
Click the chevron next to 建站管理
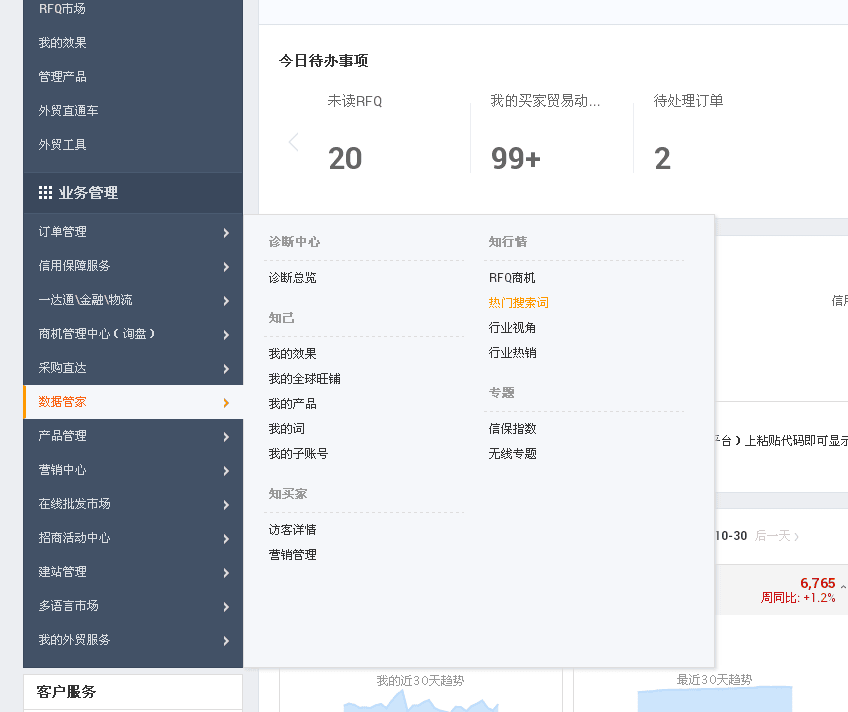point(227,573)
